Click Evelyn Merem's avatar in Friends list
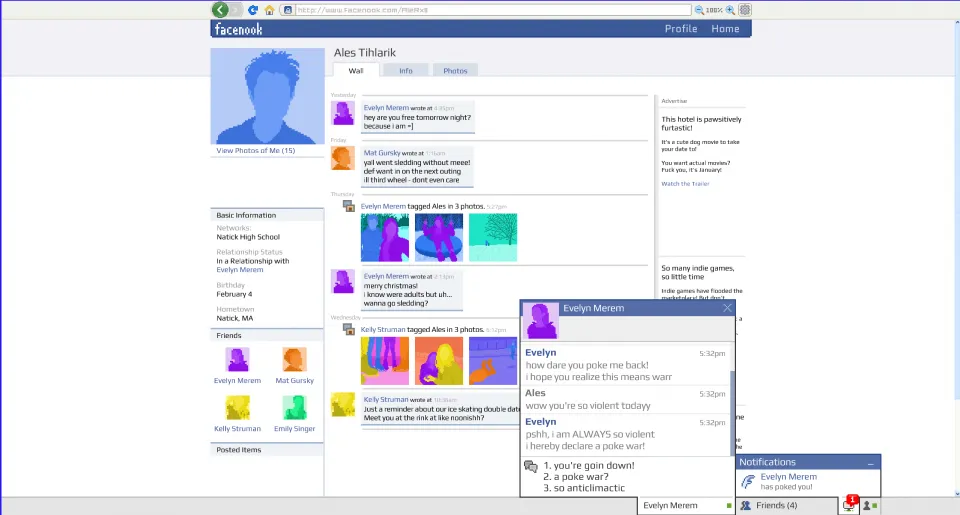The width and height of the screenshot is (960, 515). click(237, 359)
